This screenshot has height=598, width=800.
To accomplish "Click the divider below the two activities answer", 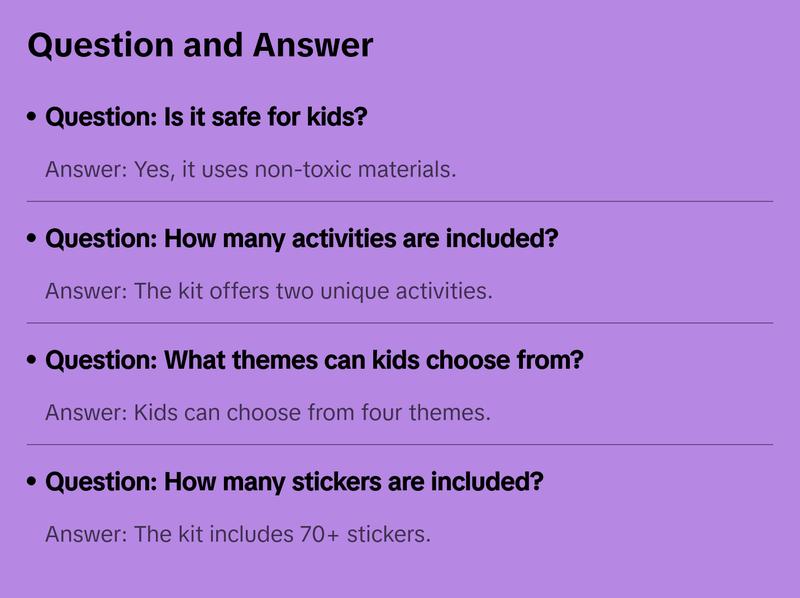I will pyautogui.click(x=400, y=323).
